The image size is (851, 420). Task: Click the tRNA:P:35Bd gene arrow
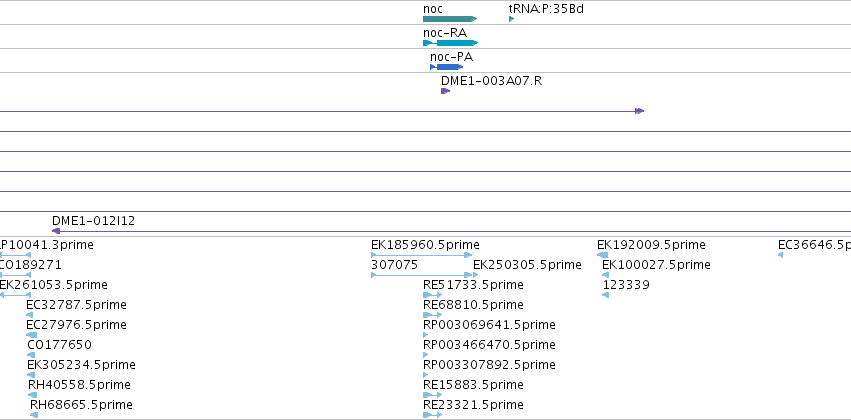tap(511, 19)
